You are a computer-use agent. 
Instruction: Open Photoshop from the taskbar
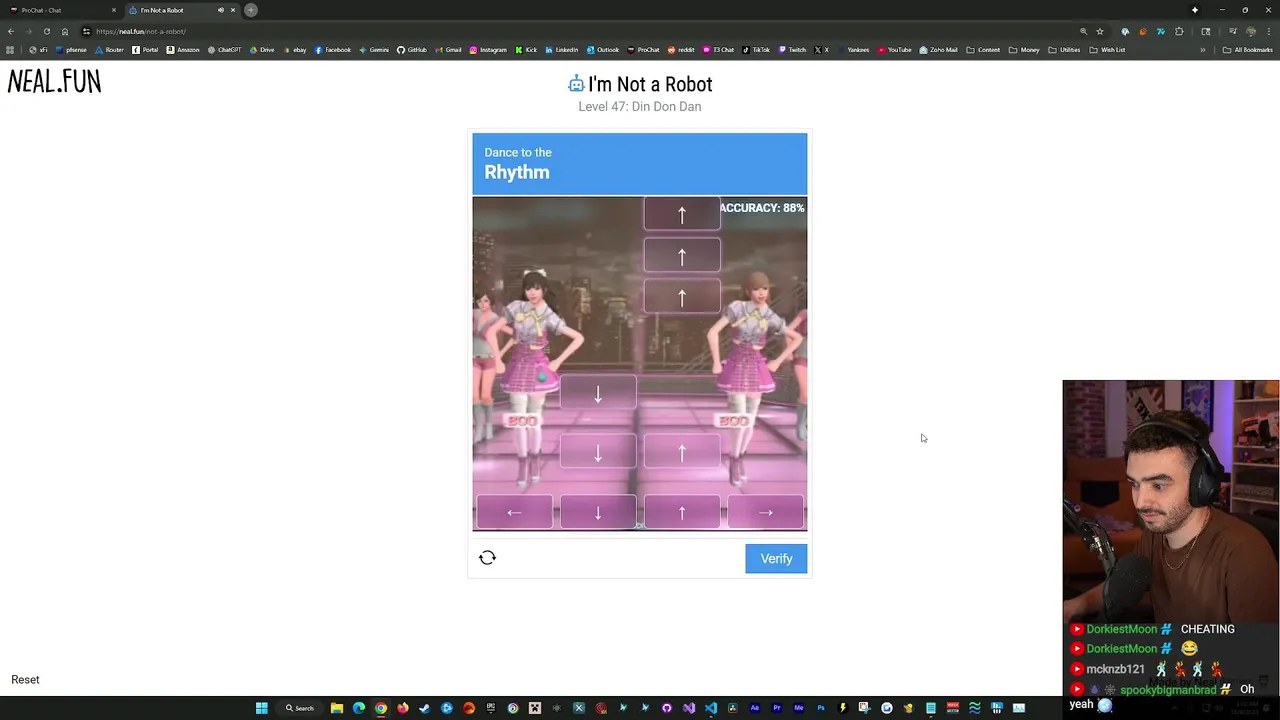point(821,708)
